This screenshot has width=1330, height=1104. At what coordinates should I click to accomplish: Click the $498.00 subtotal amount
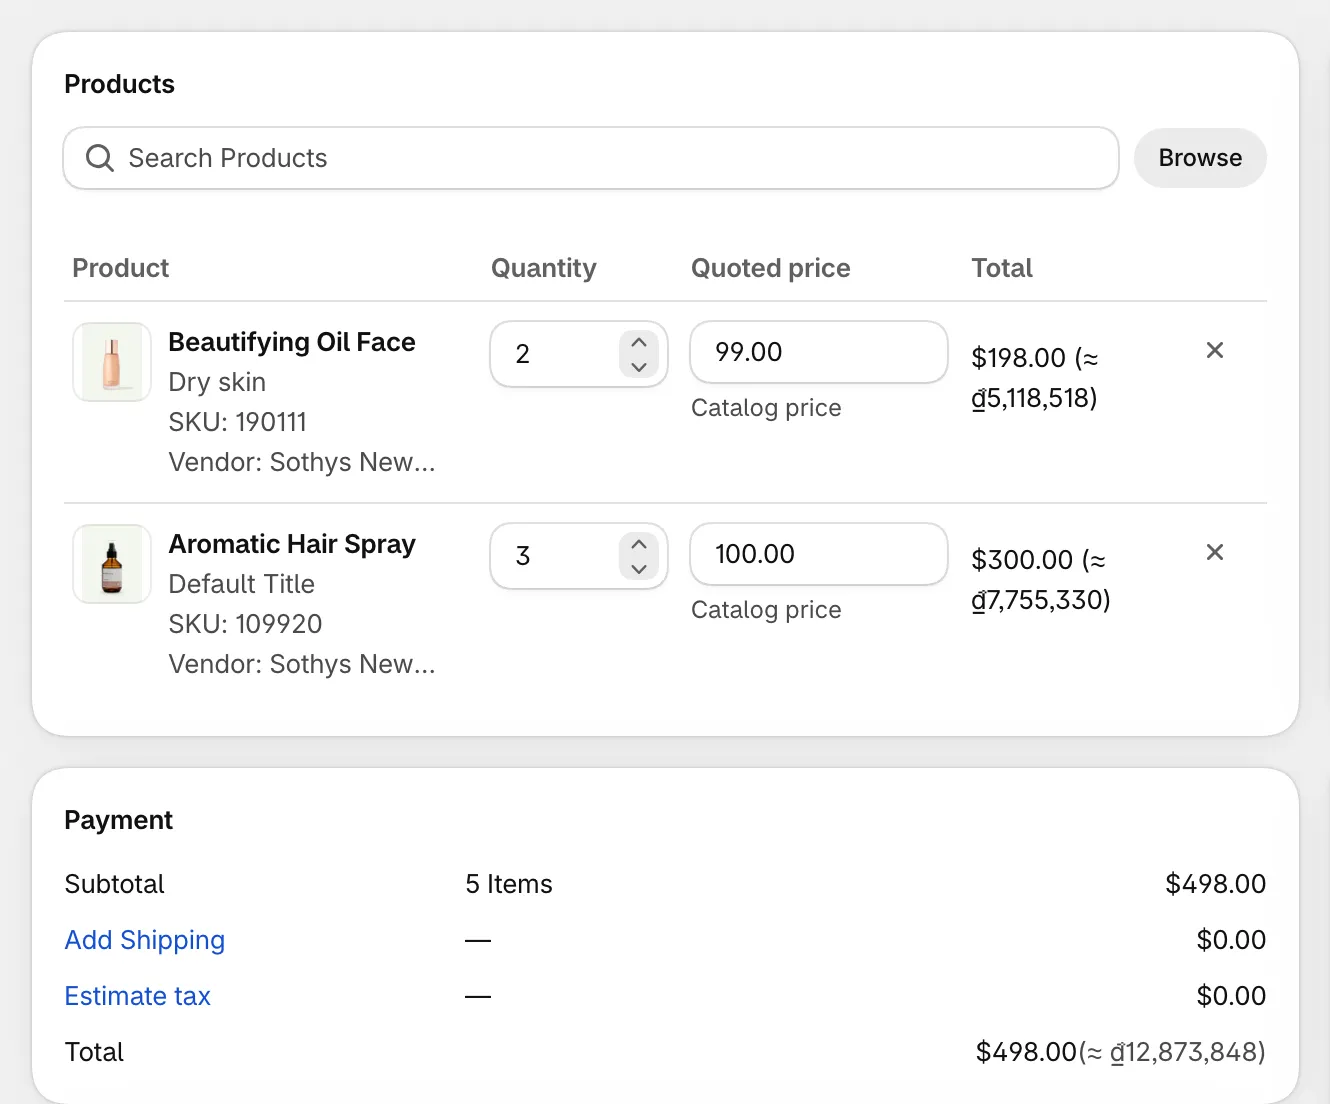[1216, 884]
